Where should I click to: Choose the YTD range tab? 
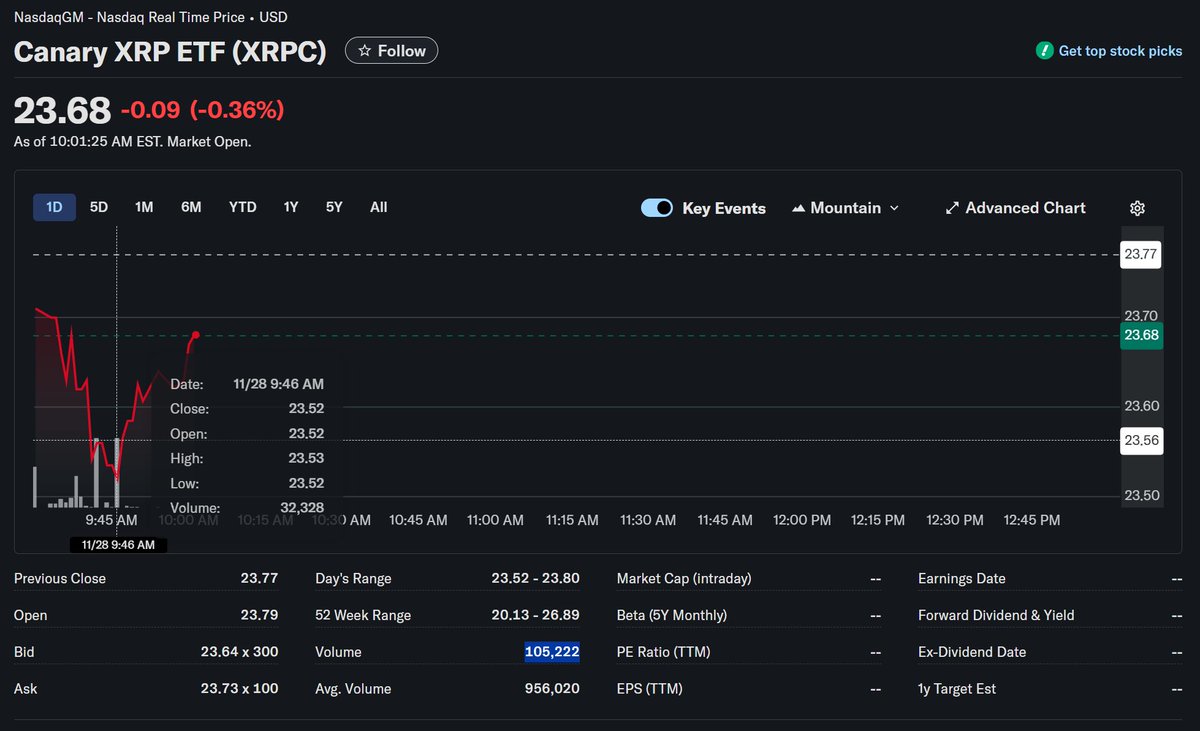[243, 207]
